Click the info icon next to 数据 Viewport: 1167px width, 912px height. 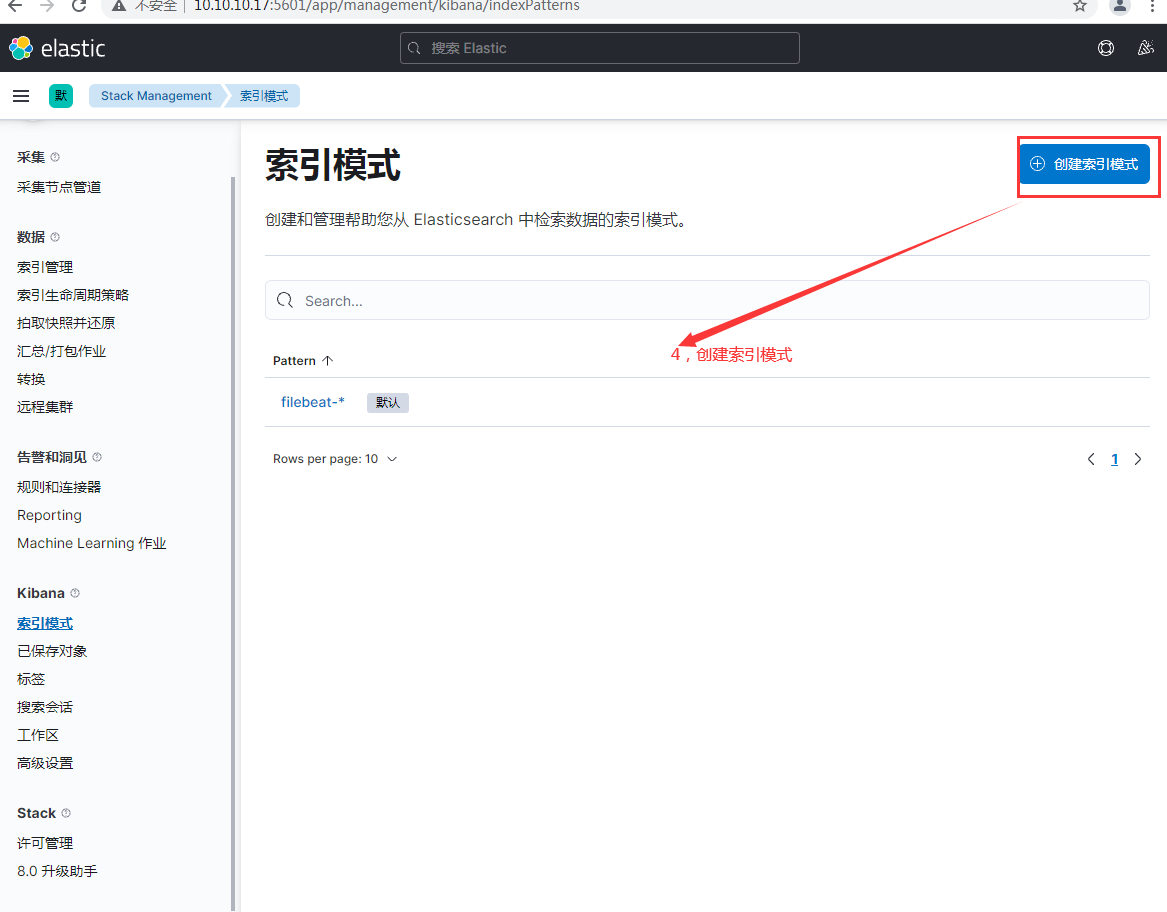[55, 237]
